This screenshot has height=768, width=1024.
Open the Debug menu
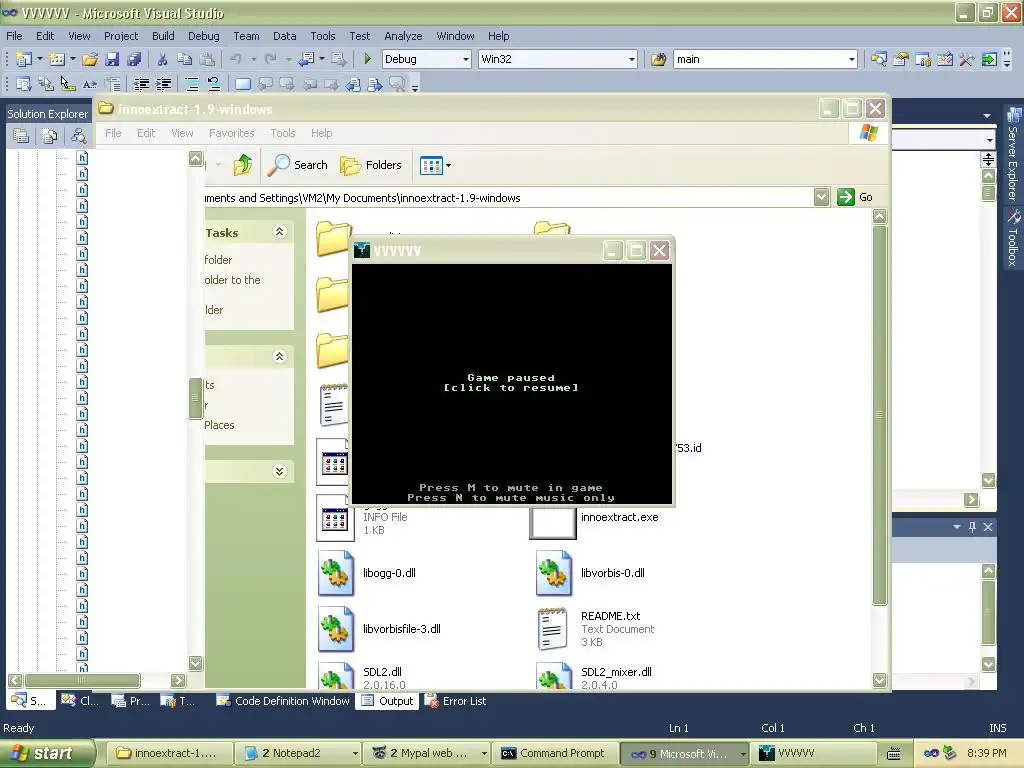tap(204, 36)
